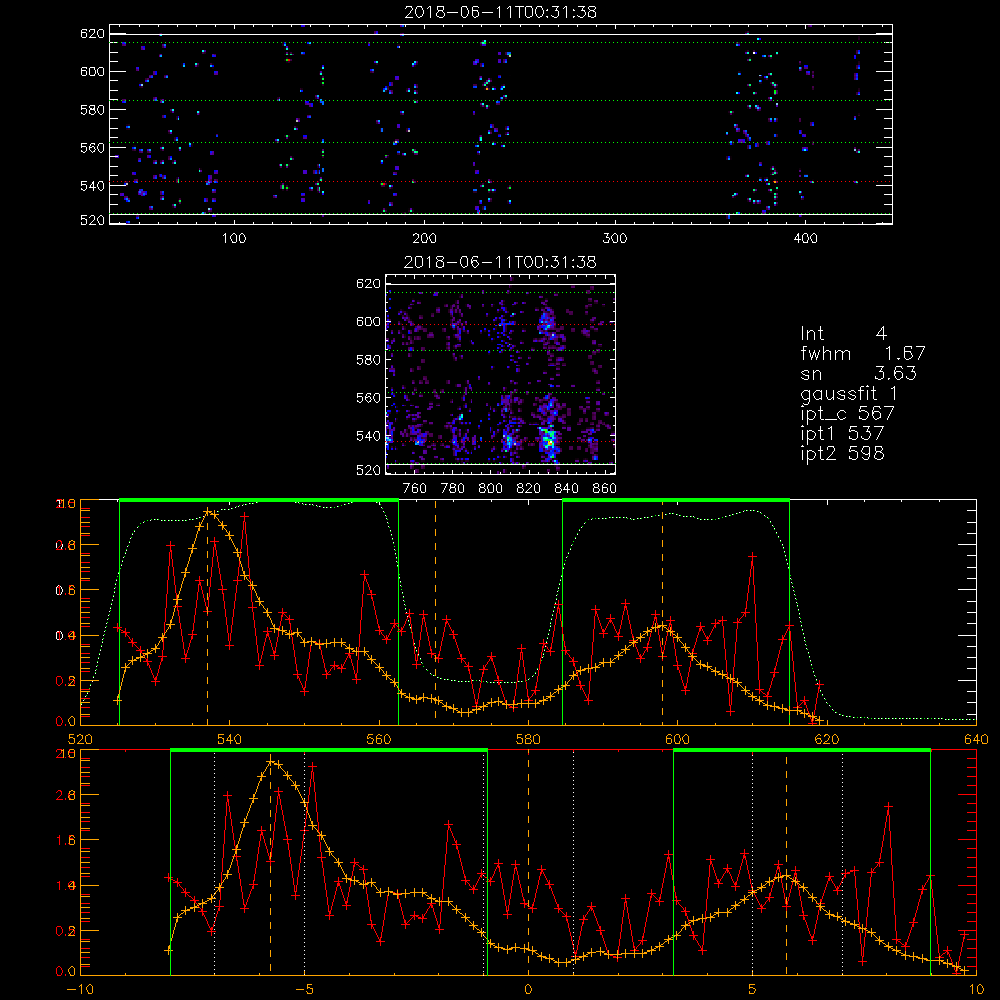Click the orange dashed line at 0 in the bottom plot

click(528, 861)
